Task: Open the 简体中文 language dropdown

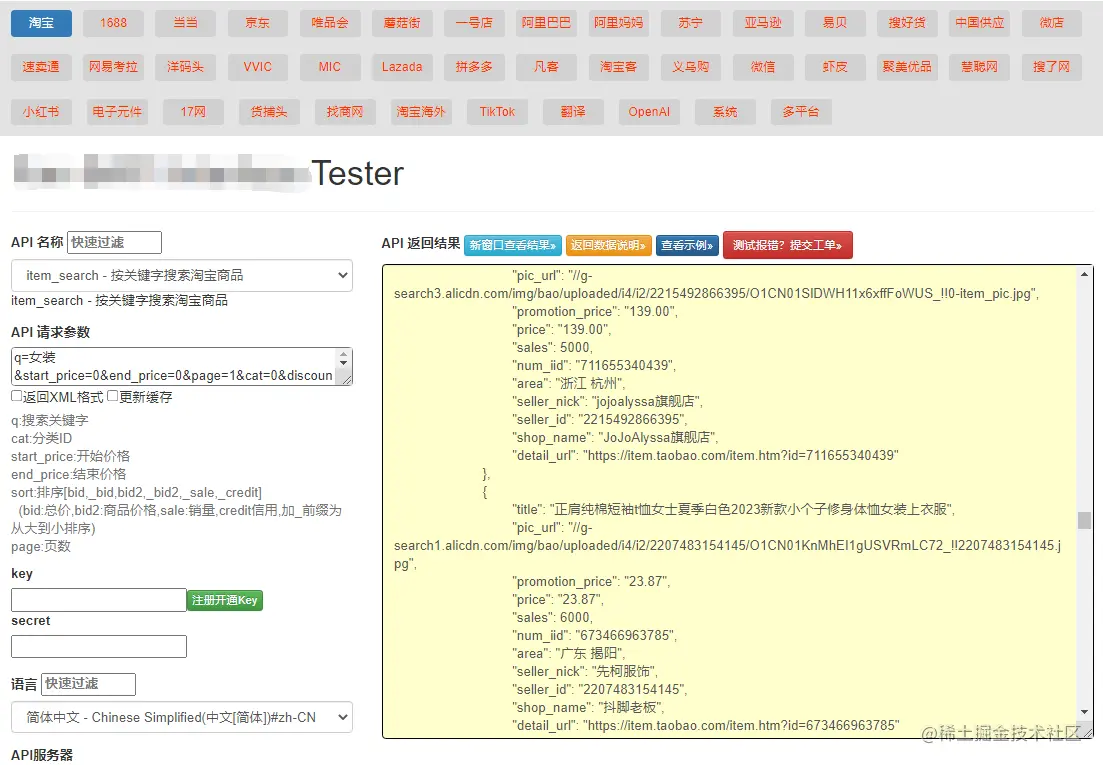Action: [181, 718]
